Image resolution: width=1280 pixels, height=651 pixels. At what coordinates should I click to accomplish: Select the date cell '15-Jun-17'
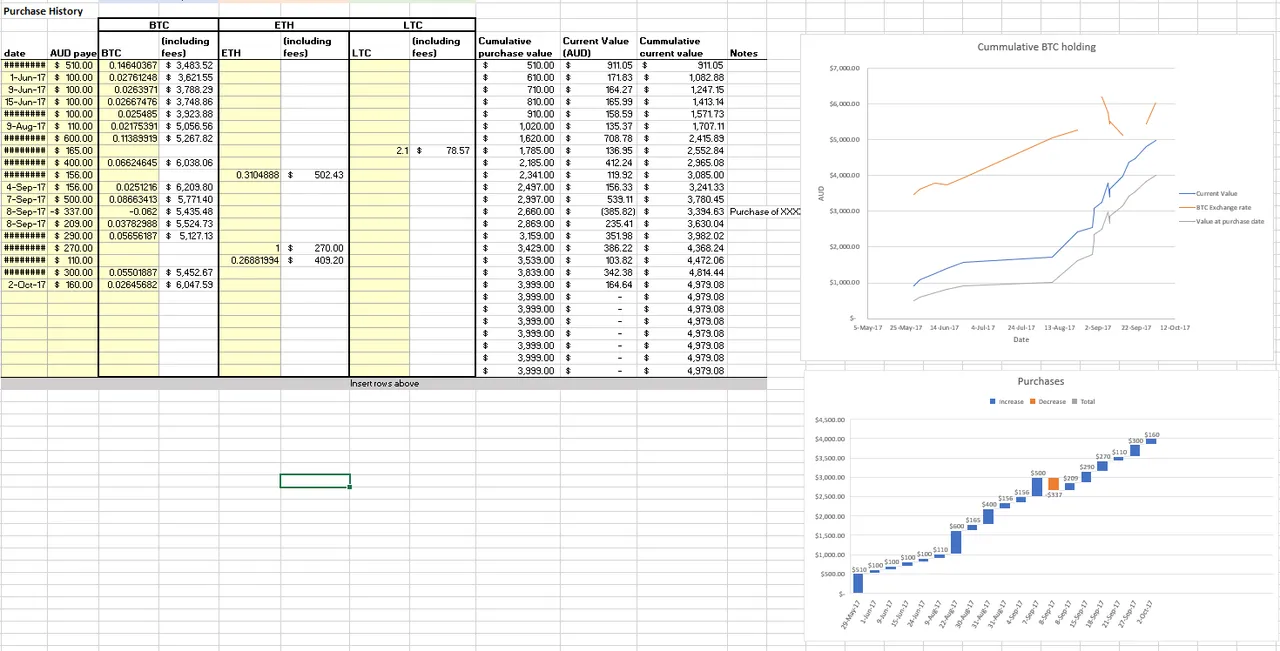pyautogui.click(x=25, y=102)
